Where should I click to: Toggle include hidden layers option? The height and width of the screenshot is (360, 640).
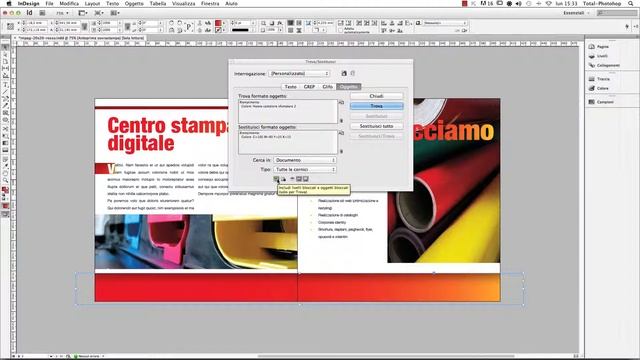pyautogui.click(x=292, y=179)
